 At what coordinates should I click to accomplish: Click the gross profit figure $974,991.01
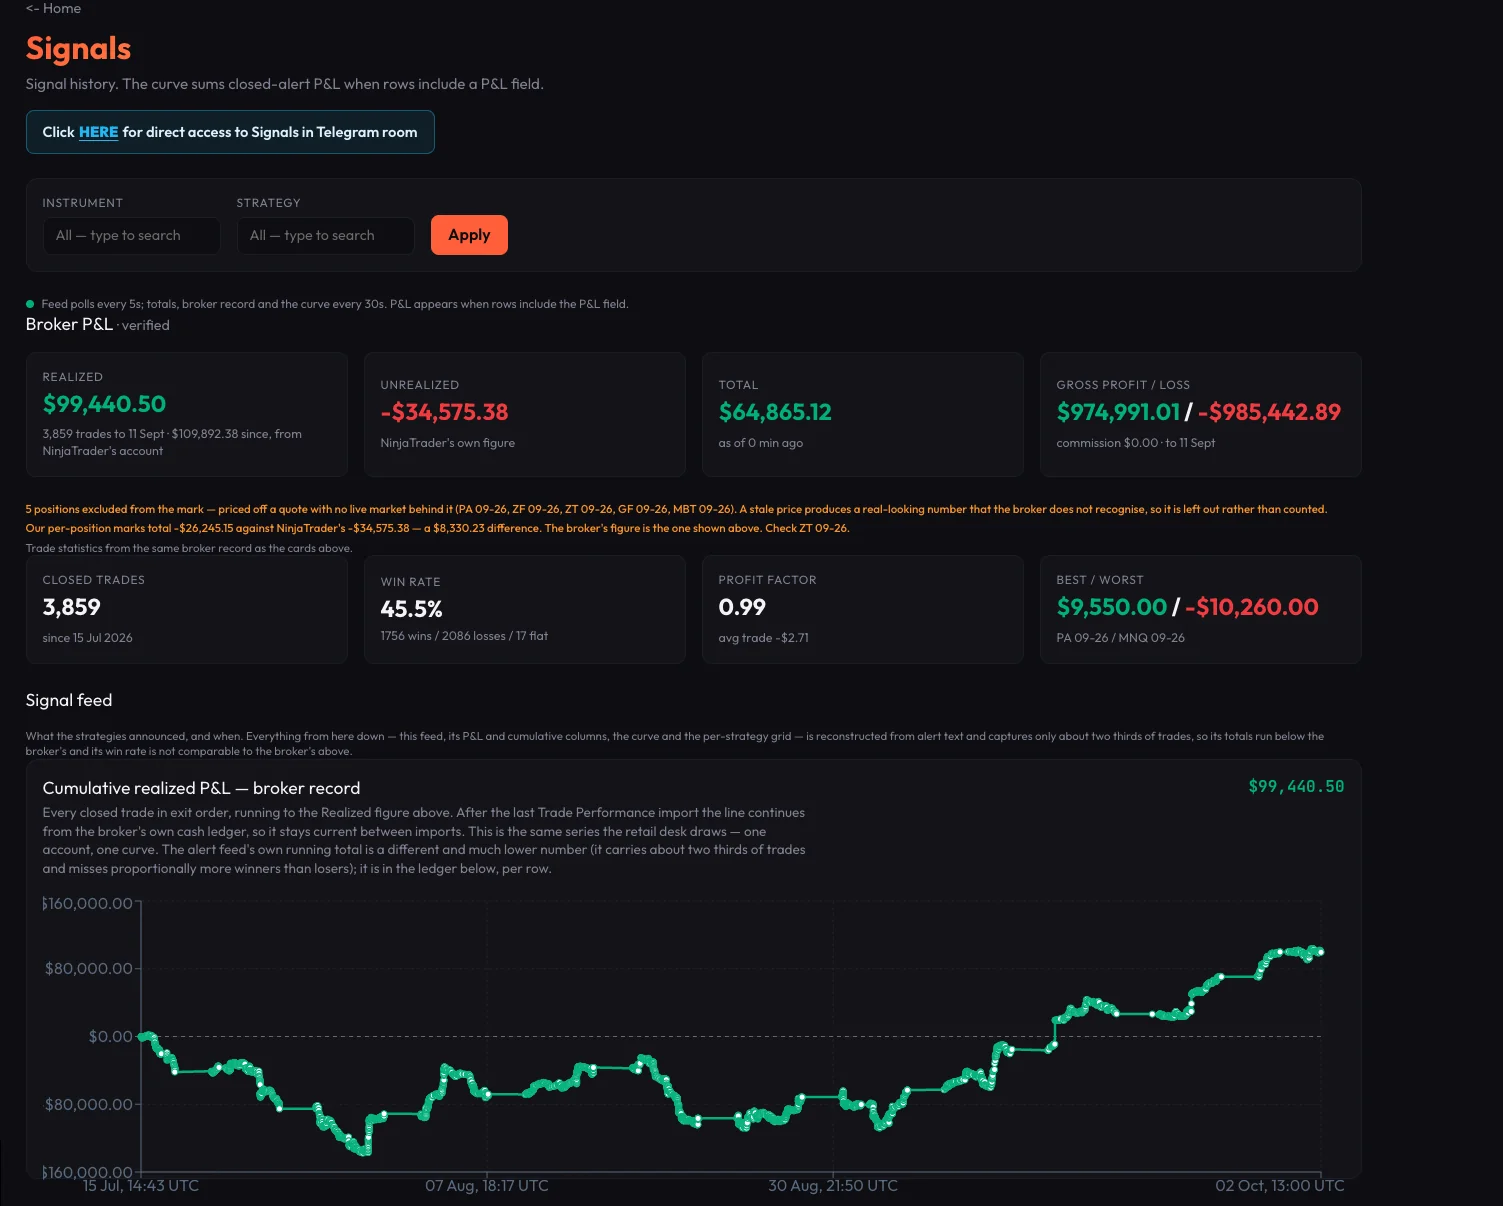[x=1118, y=412]
